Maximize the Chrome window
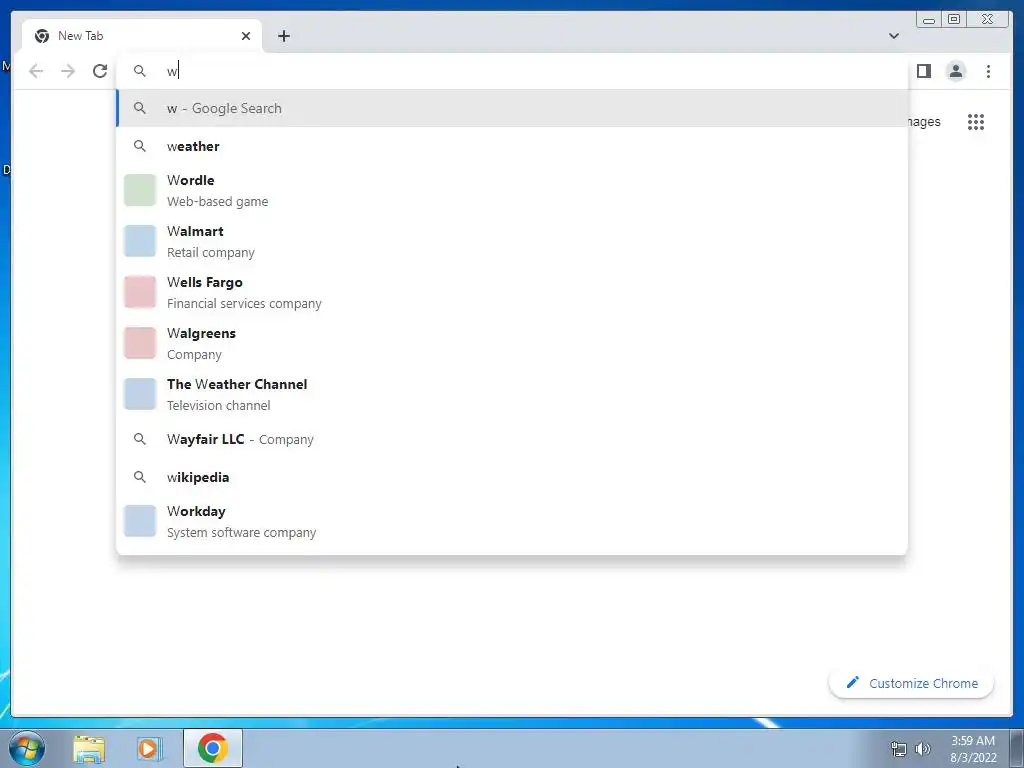This screenshot has width=1024, height=768. click(x=954, y=20)
